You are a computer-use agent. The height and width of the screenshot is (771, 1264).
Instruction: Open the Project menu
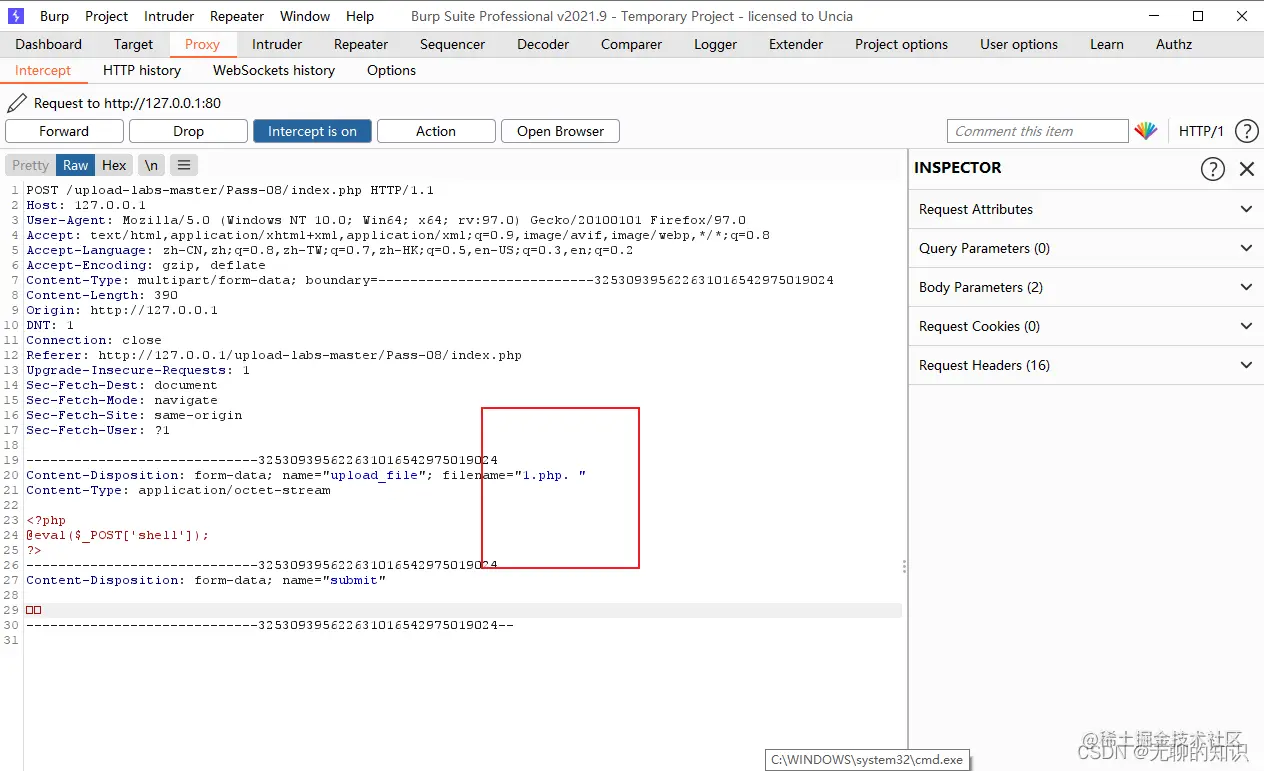[106, 16]
